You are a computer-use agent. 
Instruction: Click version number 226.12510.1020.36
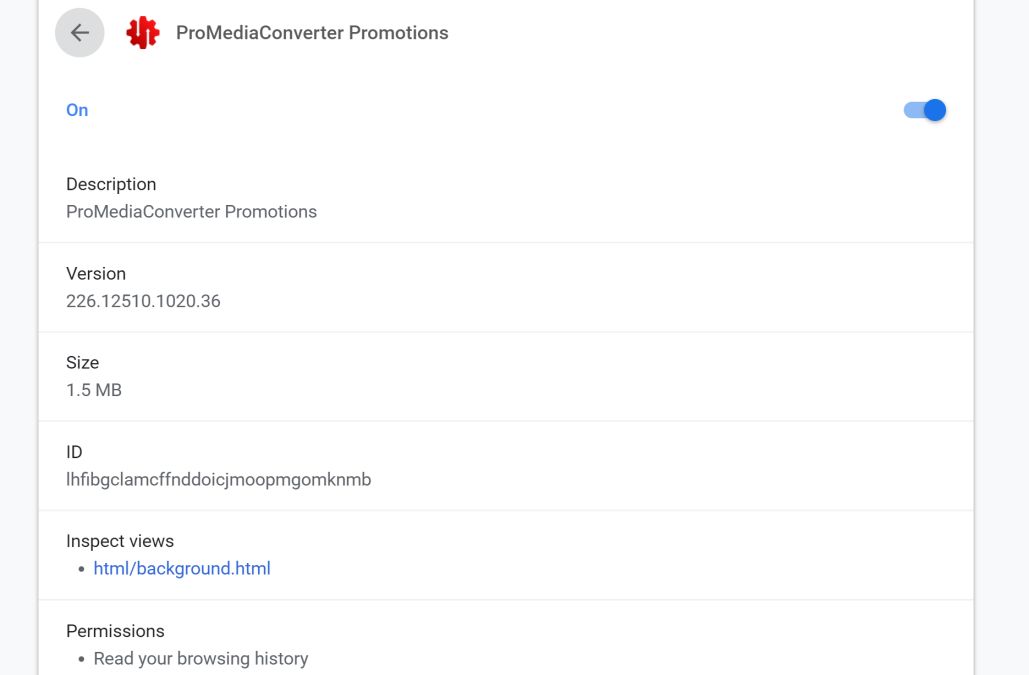click(143, 301)
